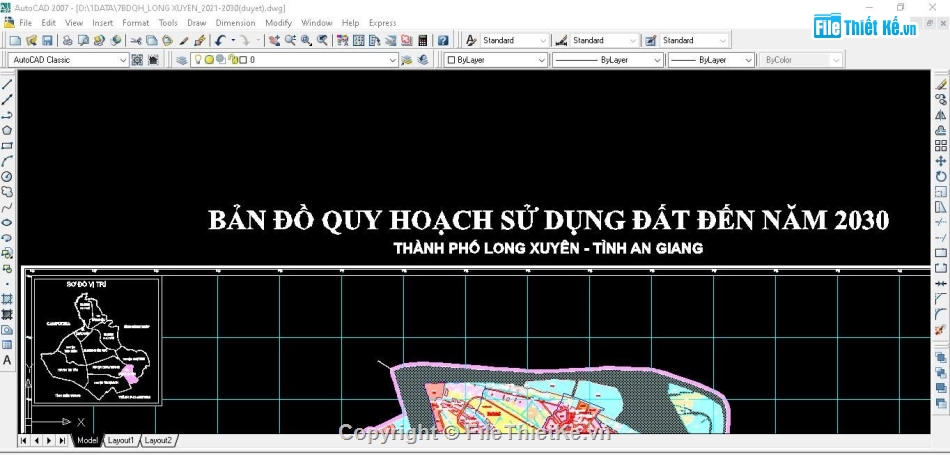Open the undo history arrow dropdown
The height and width of the screenshot is (455, 950).
[x=233, y=41]
